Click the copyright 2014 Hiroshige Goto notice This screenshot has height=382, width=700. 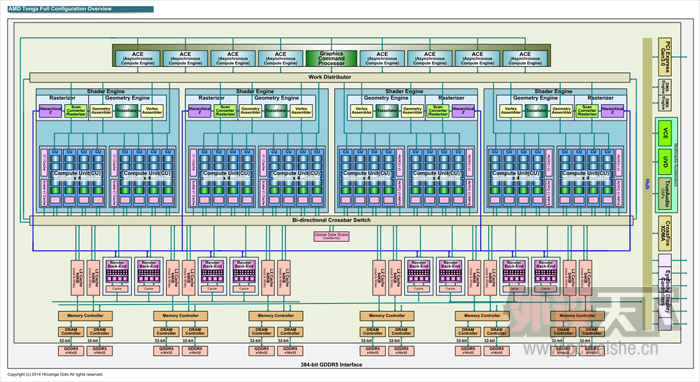tap(55, 374)
